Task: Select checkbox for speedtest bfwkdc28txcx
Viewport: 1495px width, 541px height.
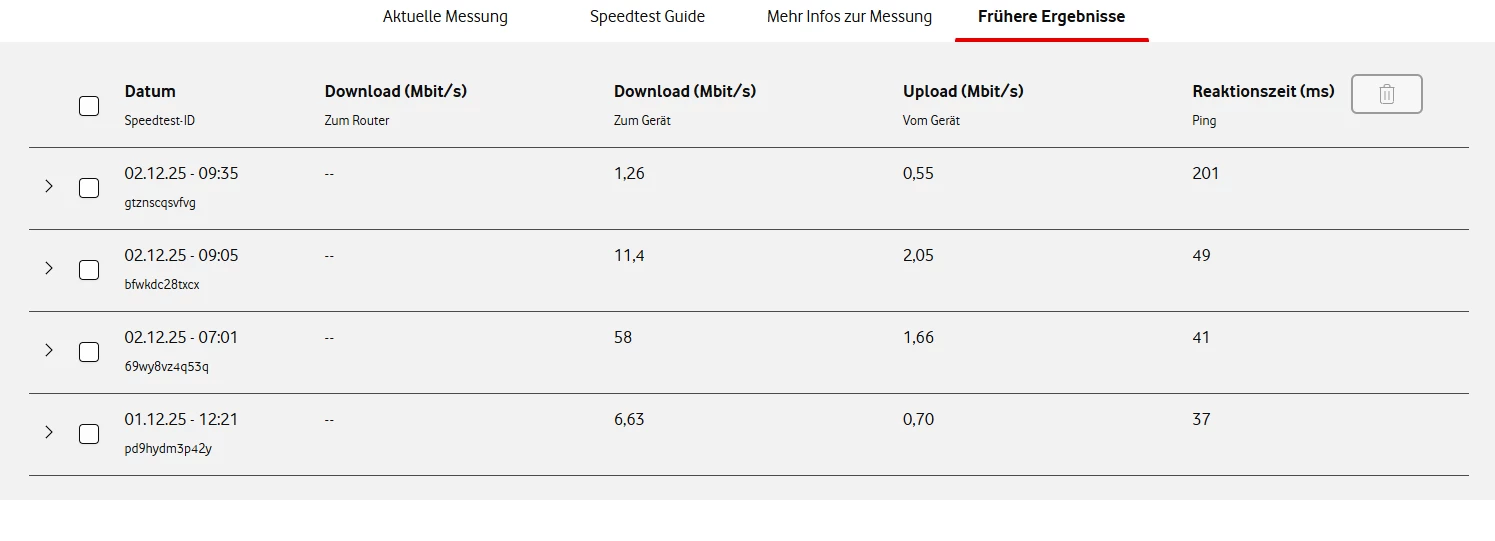Action: 89,270
